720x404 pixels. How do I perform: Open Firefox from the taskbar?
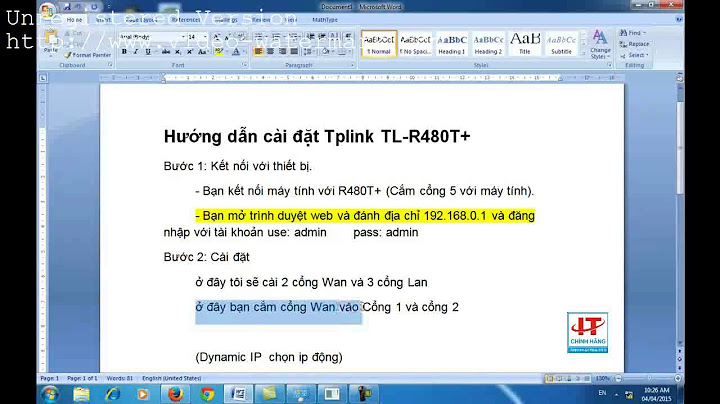tap(175, 394)
